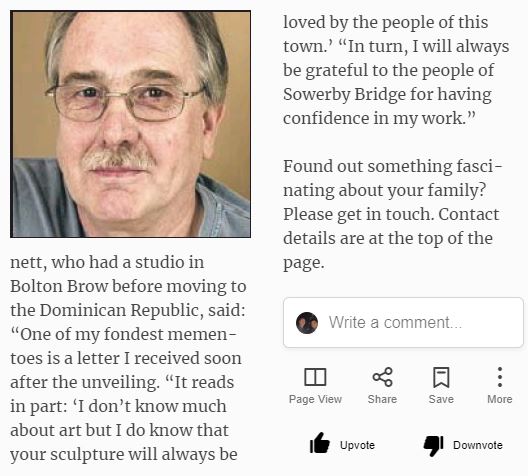Click the Upvote text label
Viewport: 528px width, 476px height.
357,445
